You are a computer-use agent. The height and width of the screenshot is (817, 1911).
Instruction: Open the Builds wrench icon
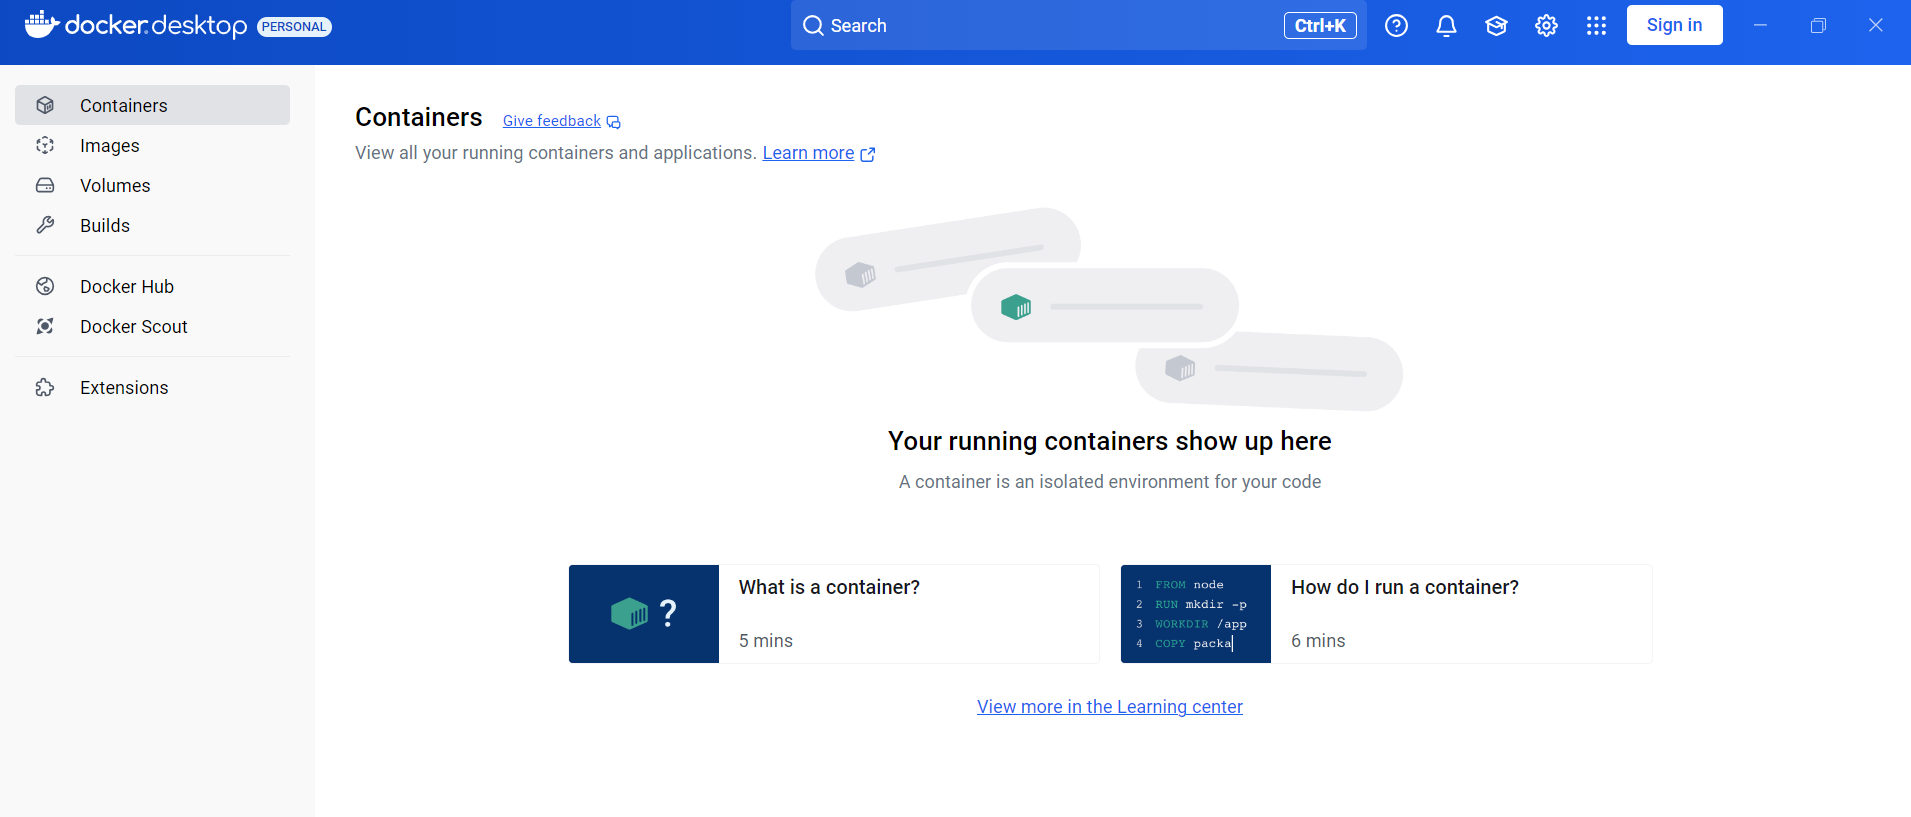click(45, 225)
